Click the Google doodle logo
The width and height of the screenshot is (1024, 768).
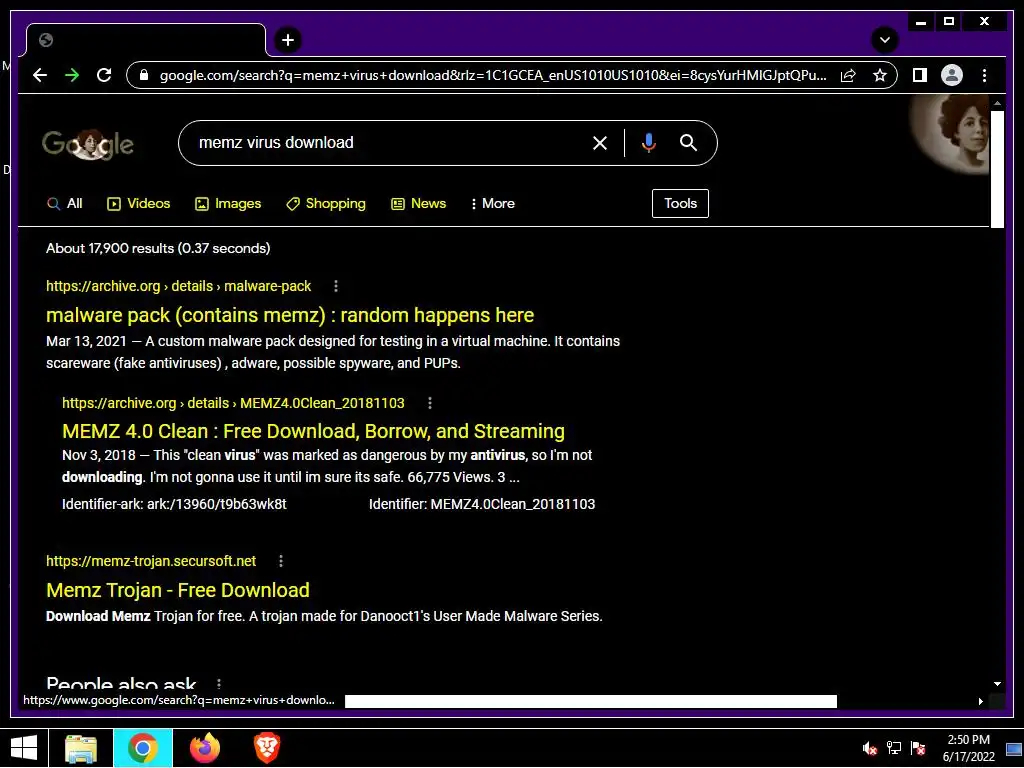pos(88,143)
